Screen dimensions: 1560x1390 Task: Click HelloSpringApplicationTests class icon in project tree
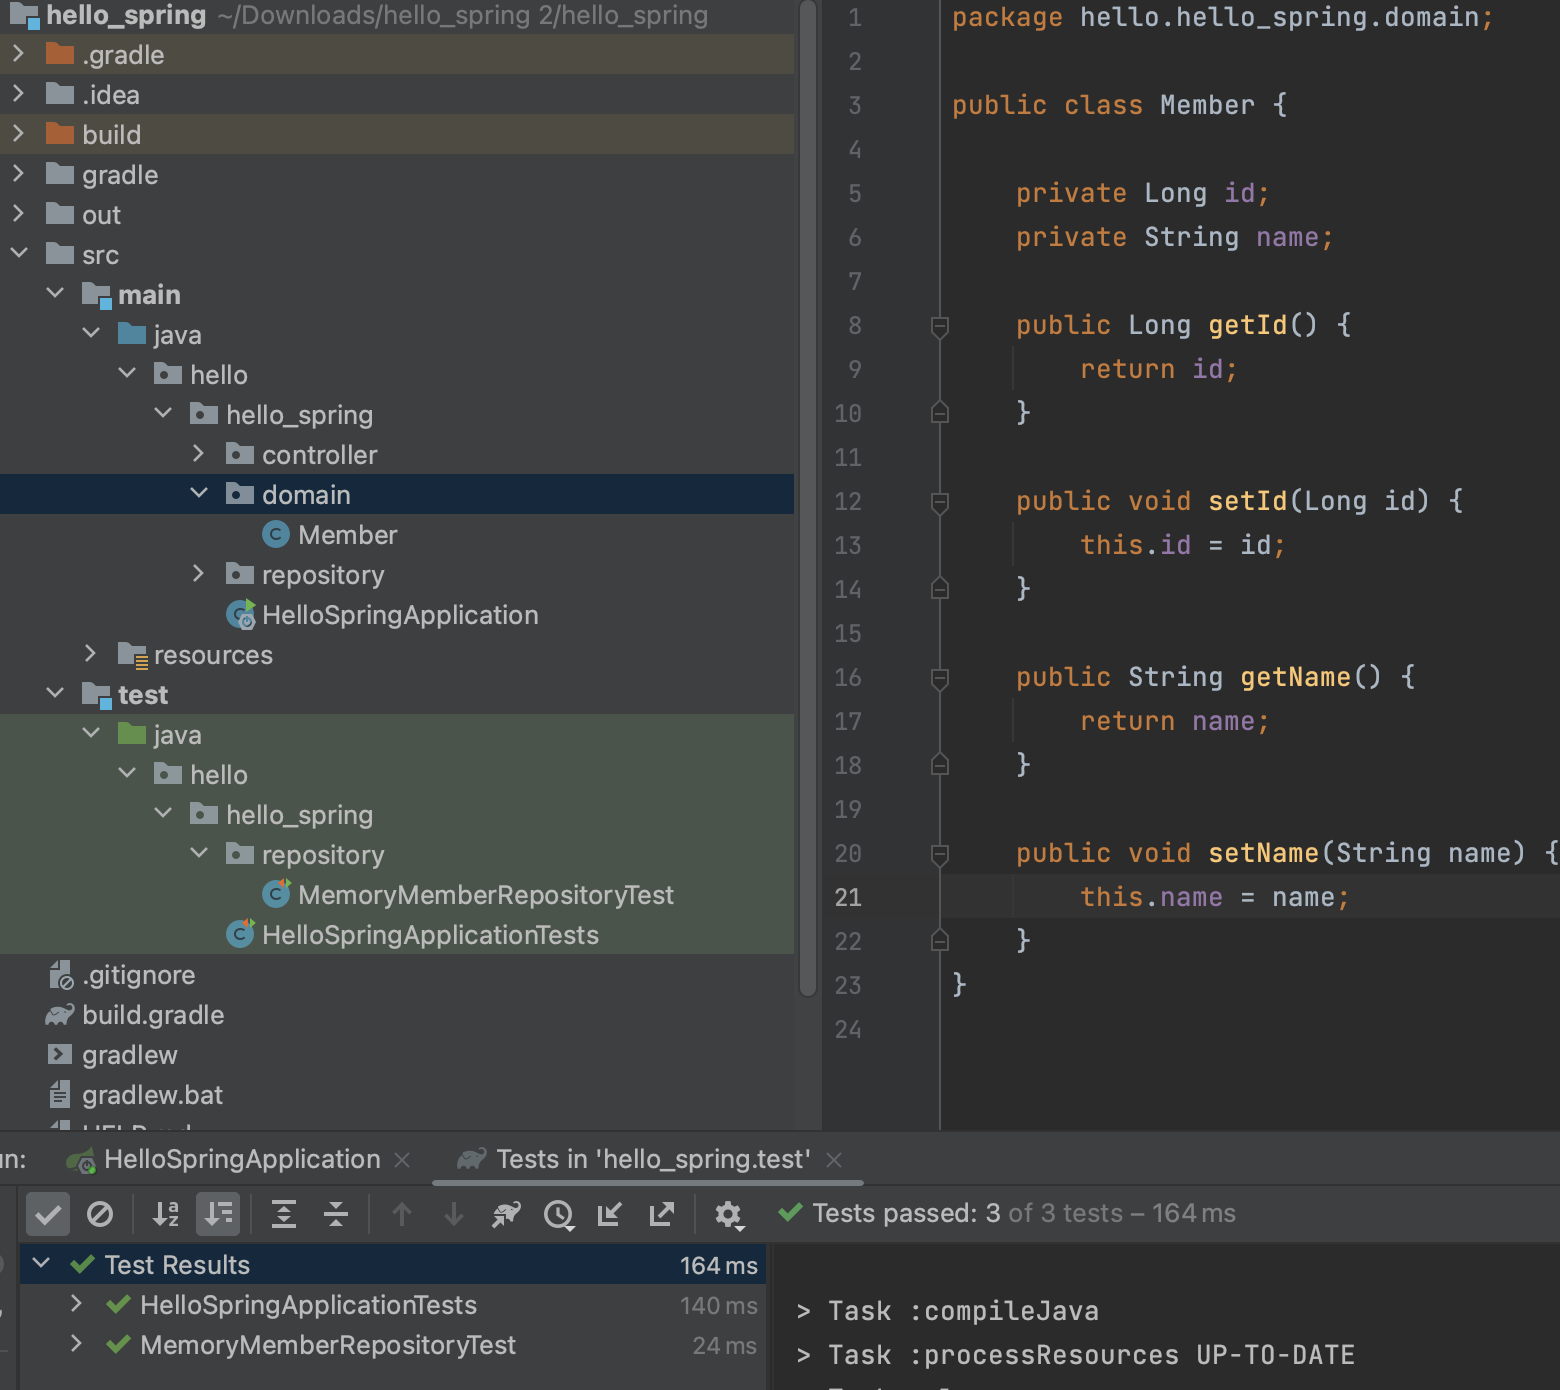[240, 934]
